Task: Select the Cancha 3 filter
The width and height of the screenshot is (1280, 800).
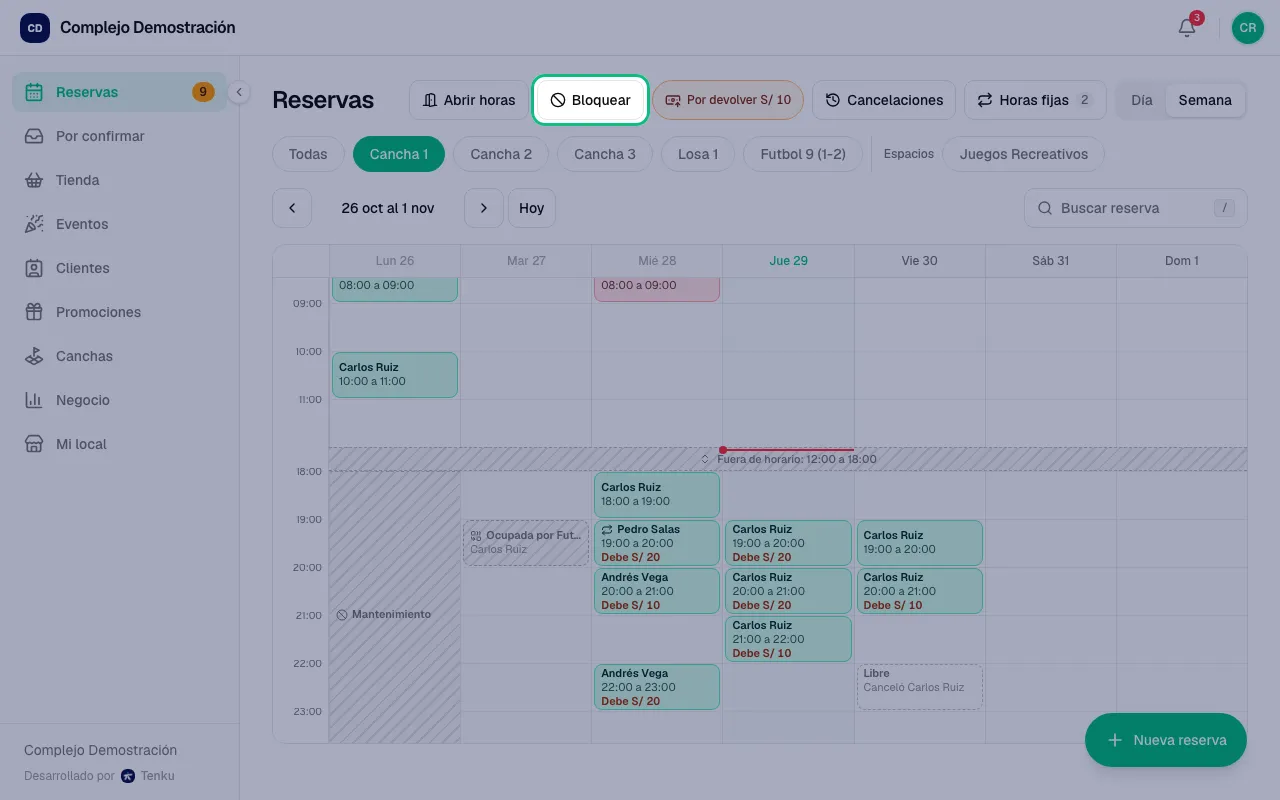Action: 605,154
